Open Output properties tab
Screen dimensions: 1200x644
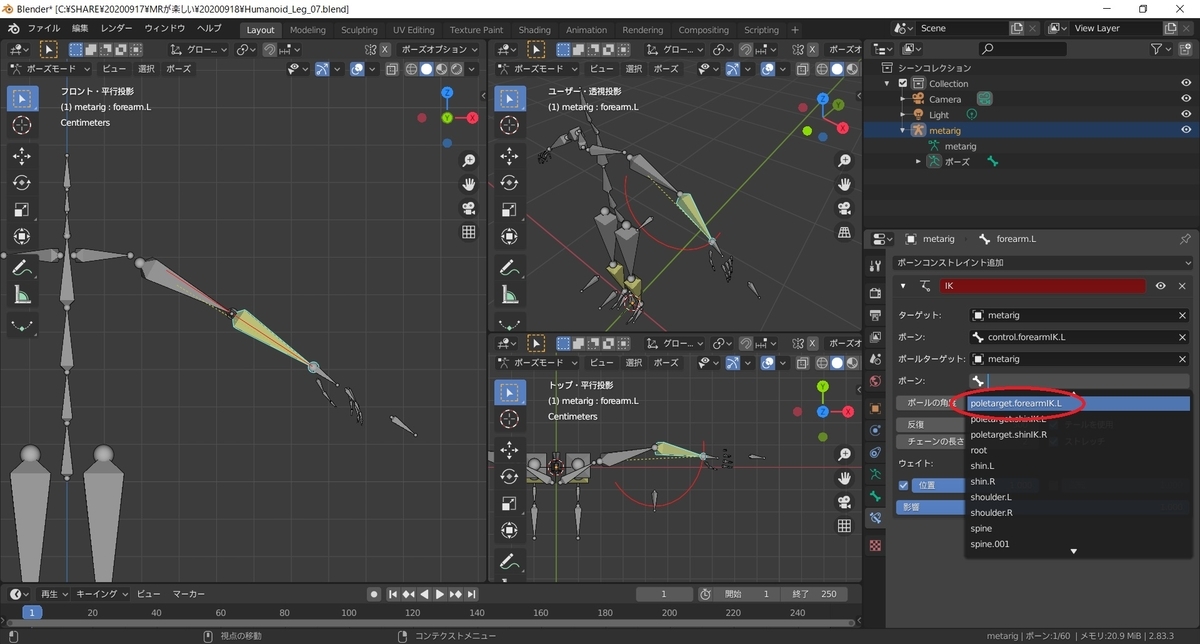pyautogui.click(x=876, y=315)
